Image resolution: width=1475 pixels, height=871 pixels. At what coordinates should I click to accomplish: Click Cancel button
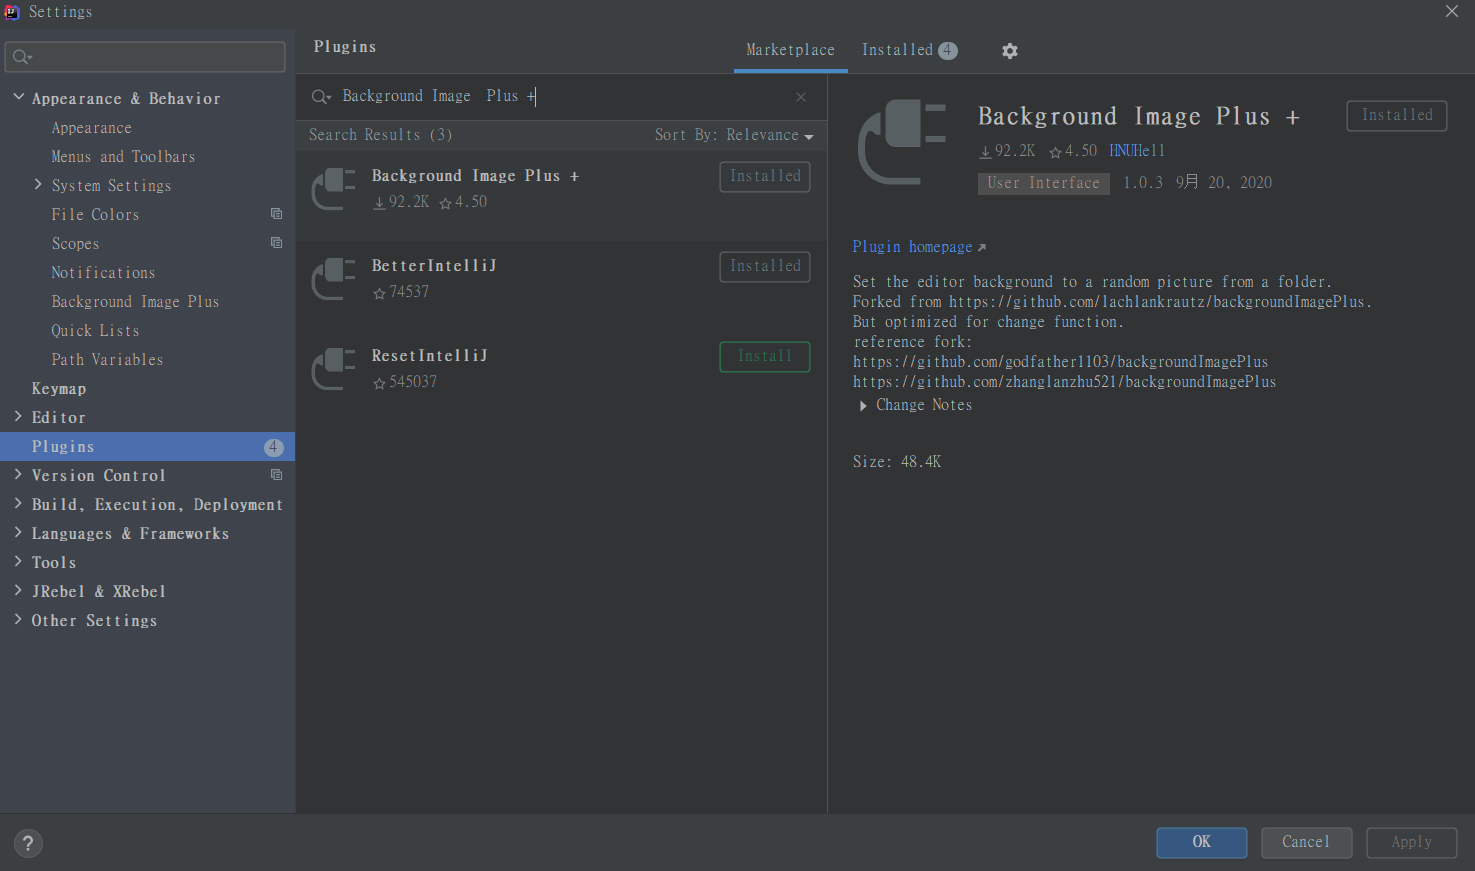1307,843
